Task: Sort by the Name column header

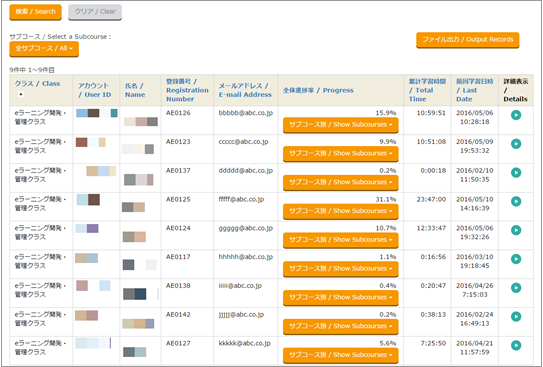Action: (x=135, y=90)
